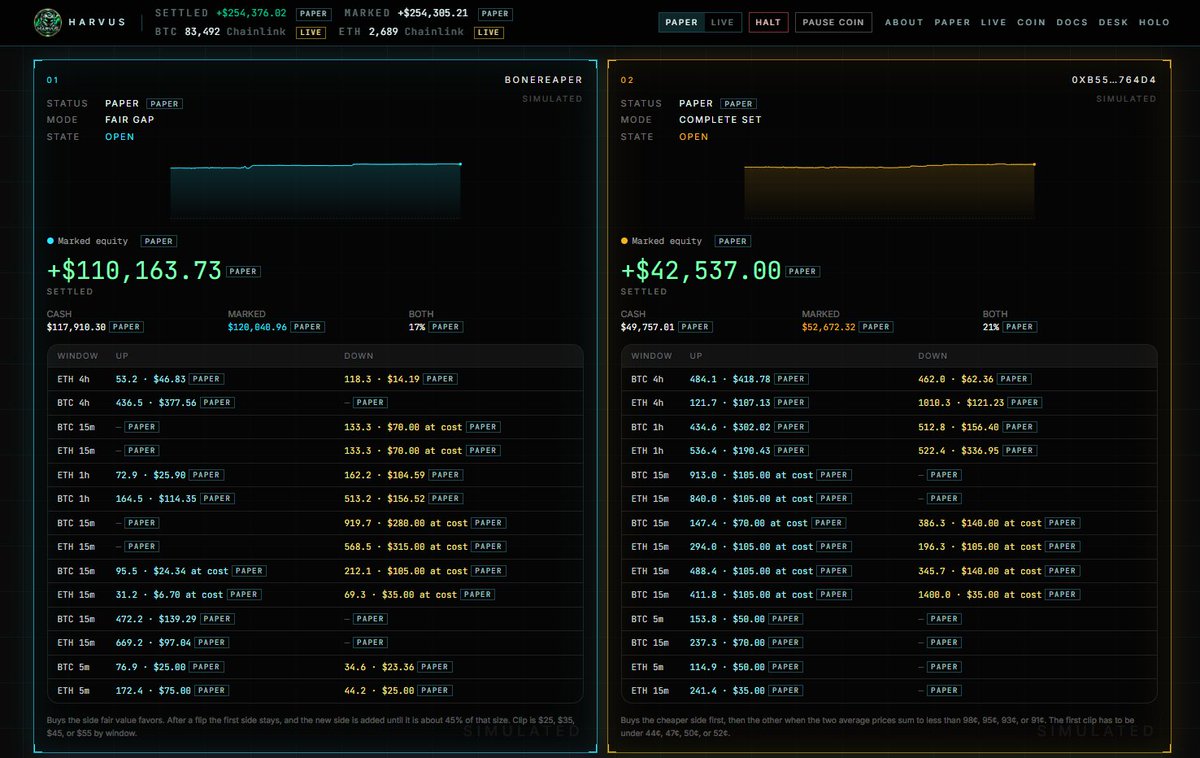Select cell 53.2 · $46.83
The height and width of the screenshot is (758, 1200).
tap(150, 379)
